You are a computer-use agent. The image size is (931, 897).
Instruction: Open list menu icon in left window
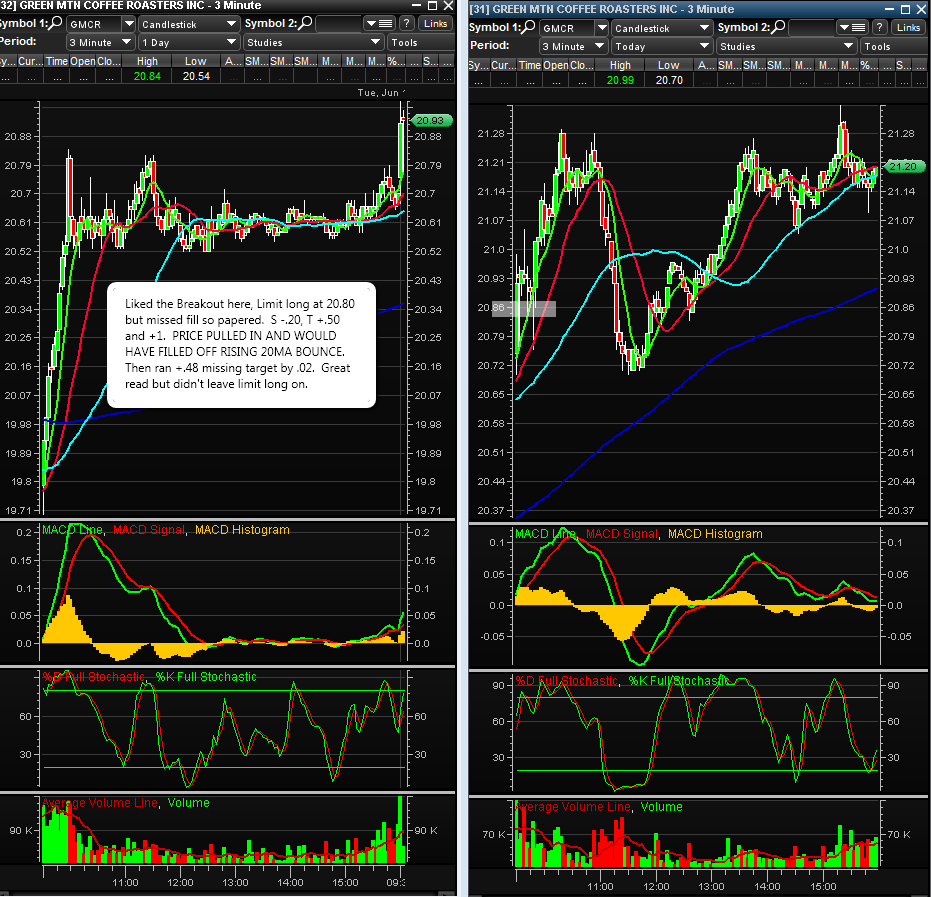click(379, 24)
